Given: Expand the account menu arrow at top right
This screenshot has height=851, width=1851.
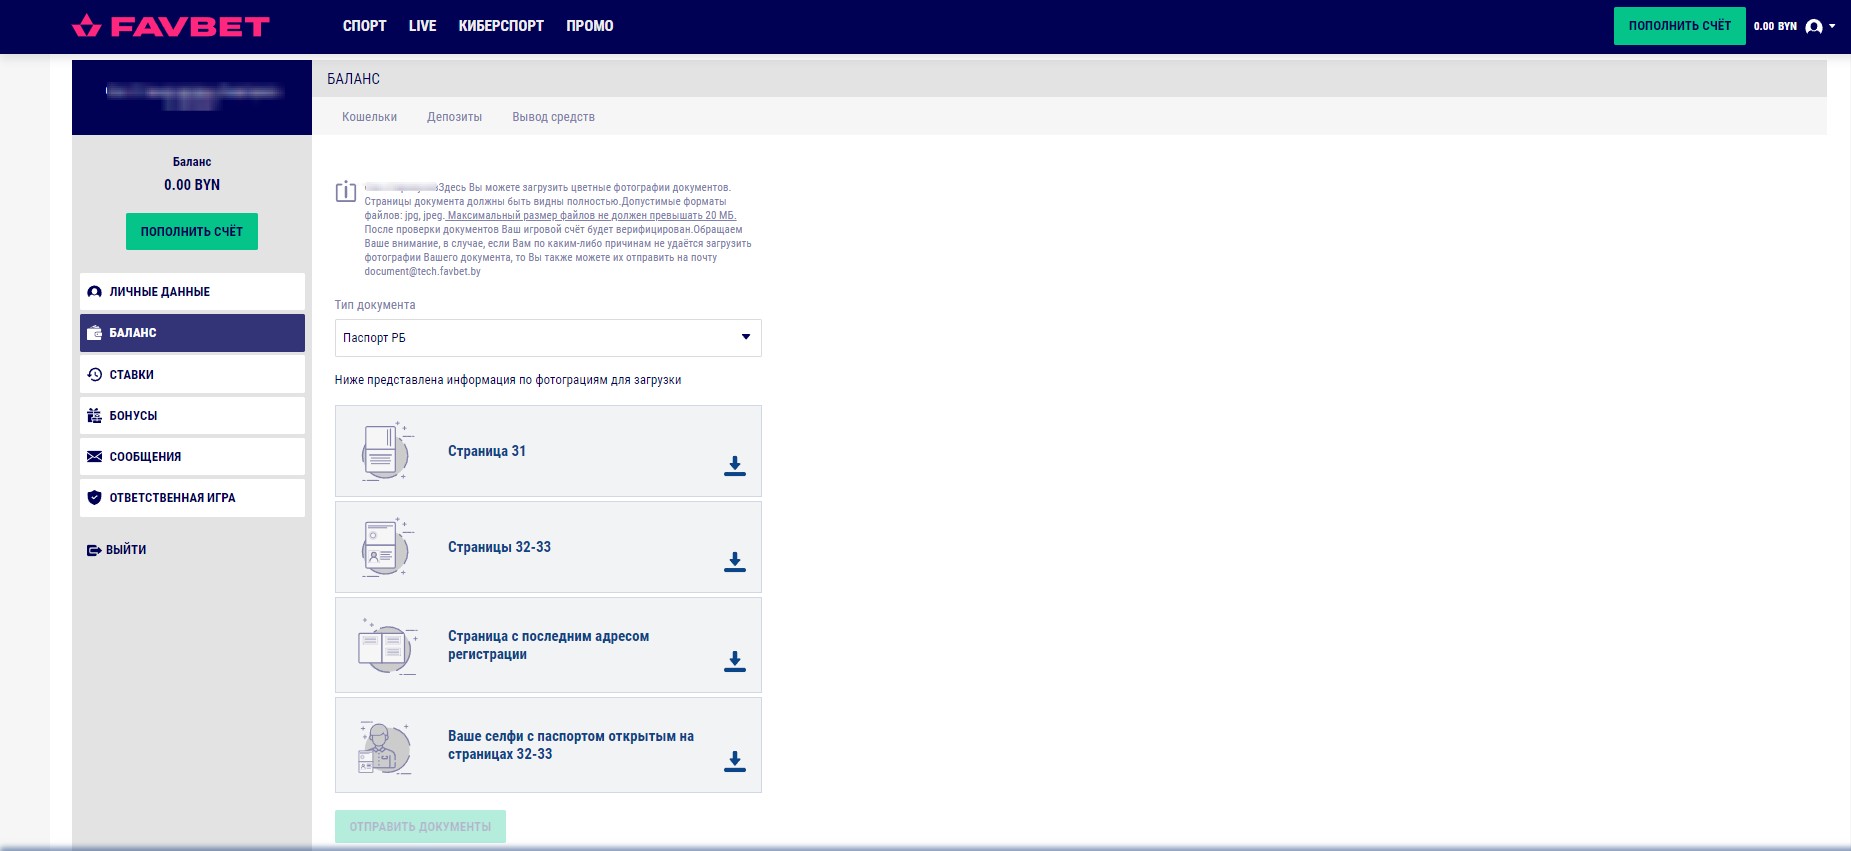Looking at the screenshot, I should point(1832,27).
